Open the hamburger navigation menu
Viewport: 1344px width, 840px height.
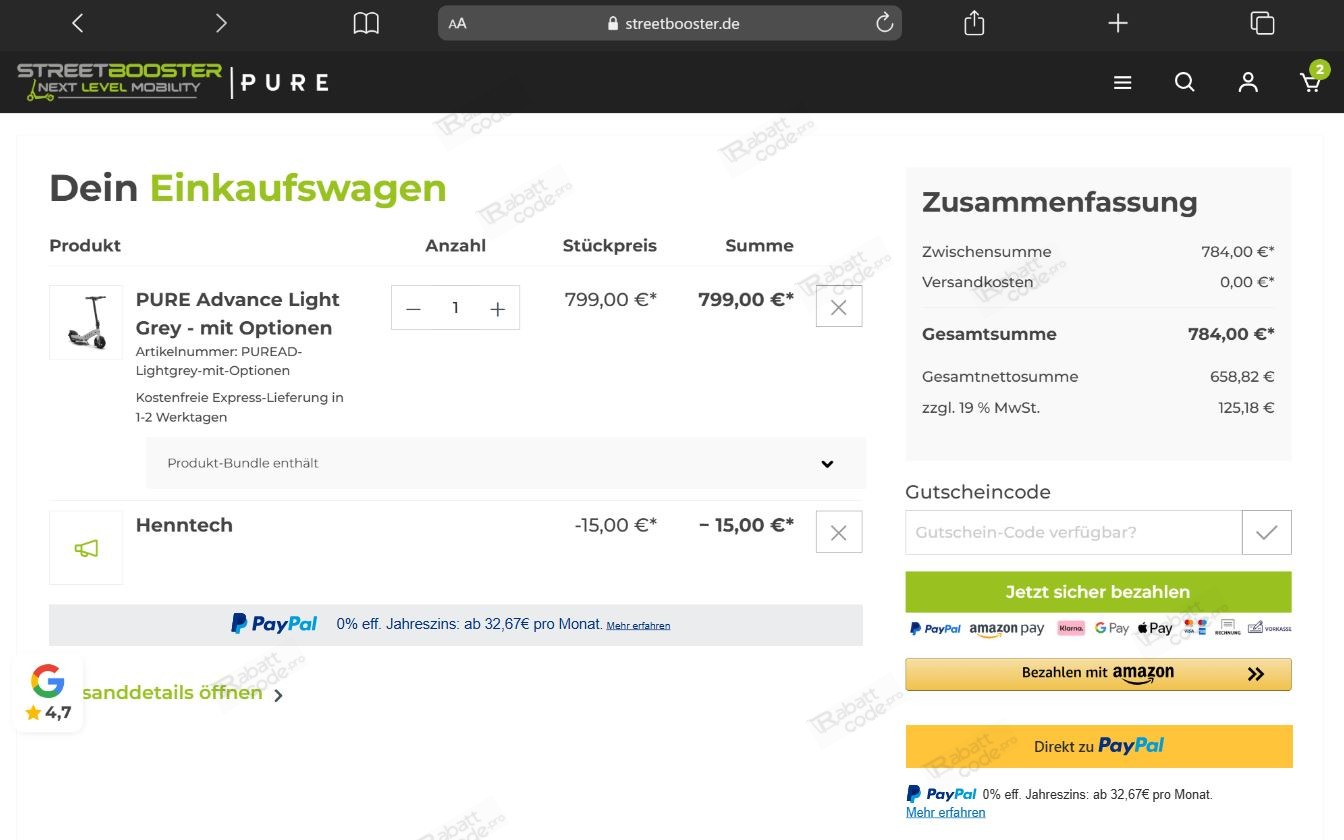click(1122, 83)
